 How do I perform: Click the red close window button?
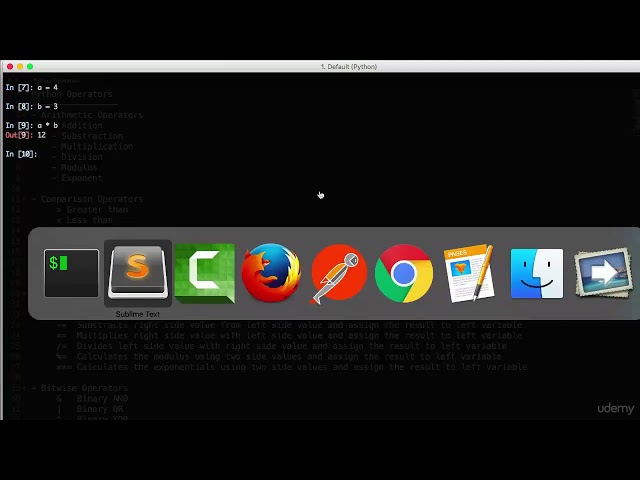[10, 67]
